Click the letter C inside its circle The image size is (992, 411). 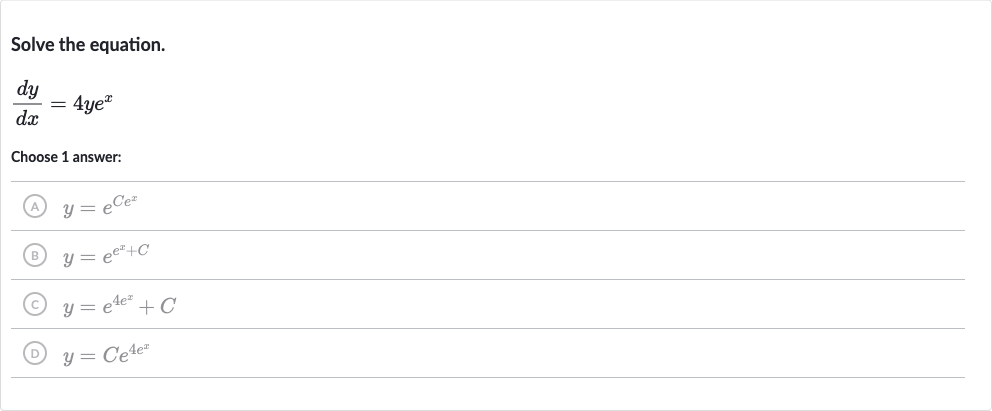tap(35, 305)
